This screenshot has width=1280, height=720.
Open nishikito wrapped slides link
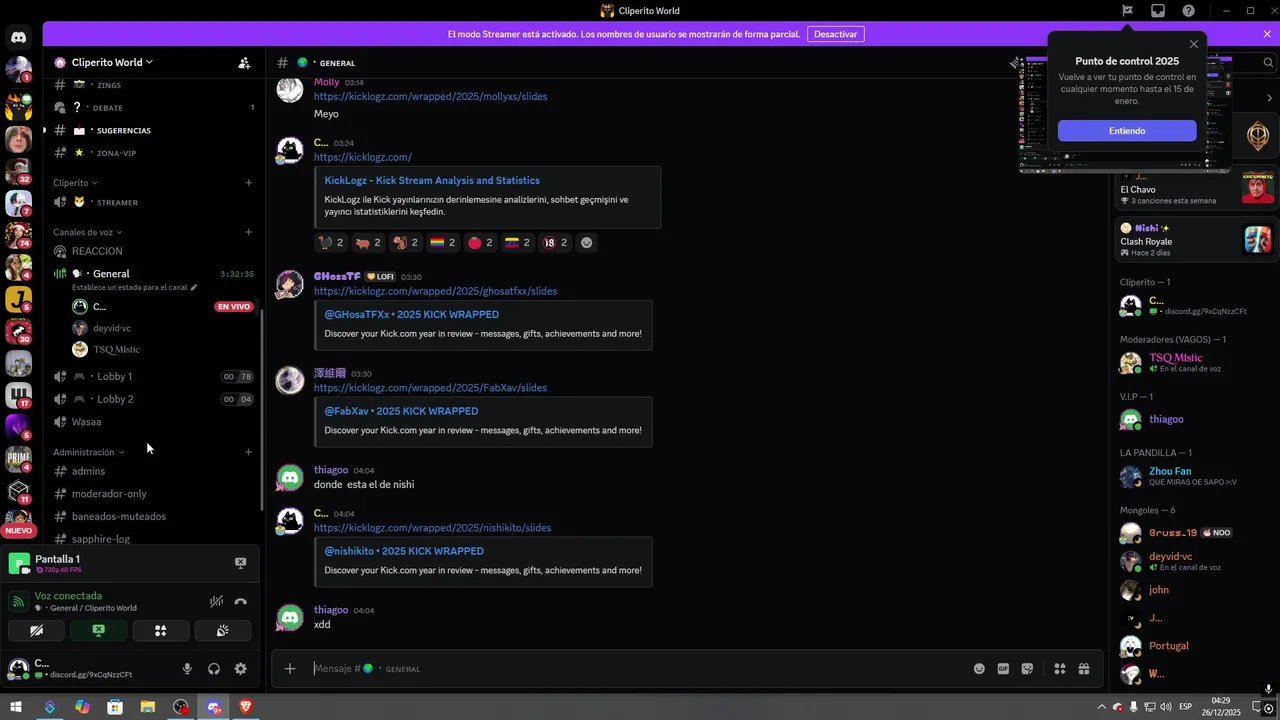point(432,528)
